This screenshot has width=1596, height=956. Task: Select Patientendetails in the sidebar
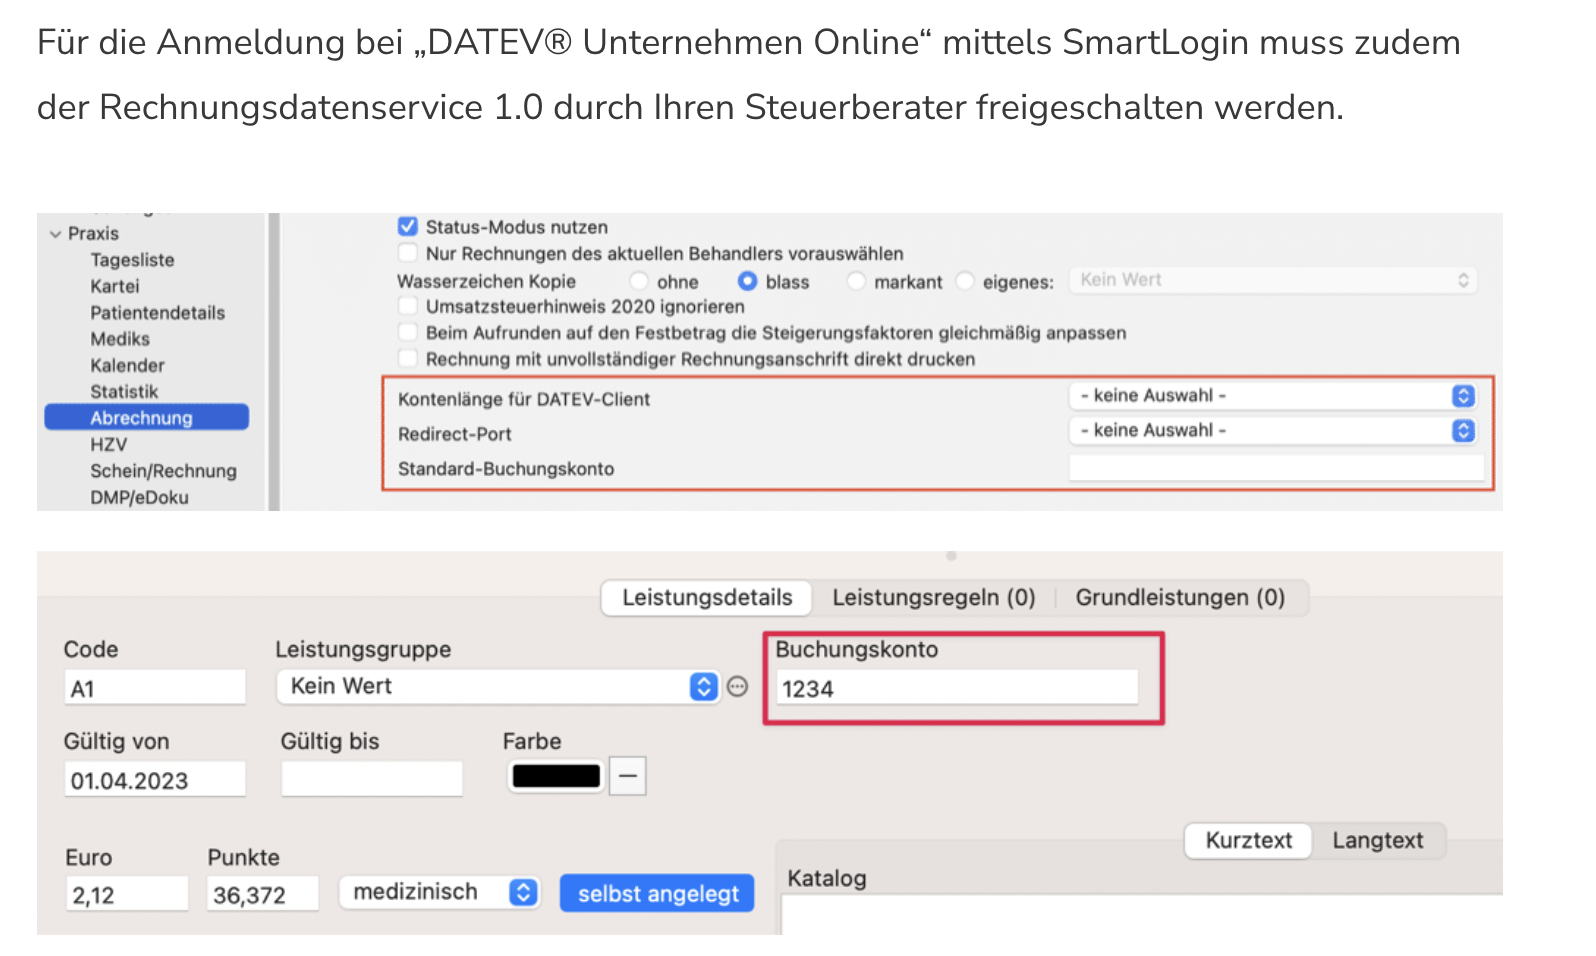[157, 313]
